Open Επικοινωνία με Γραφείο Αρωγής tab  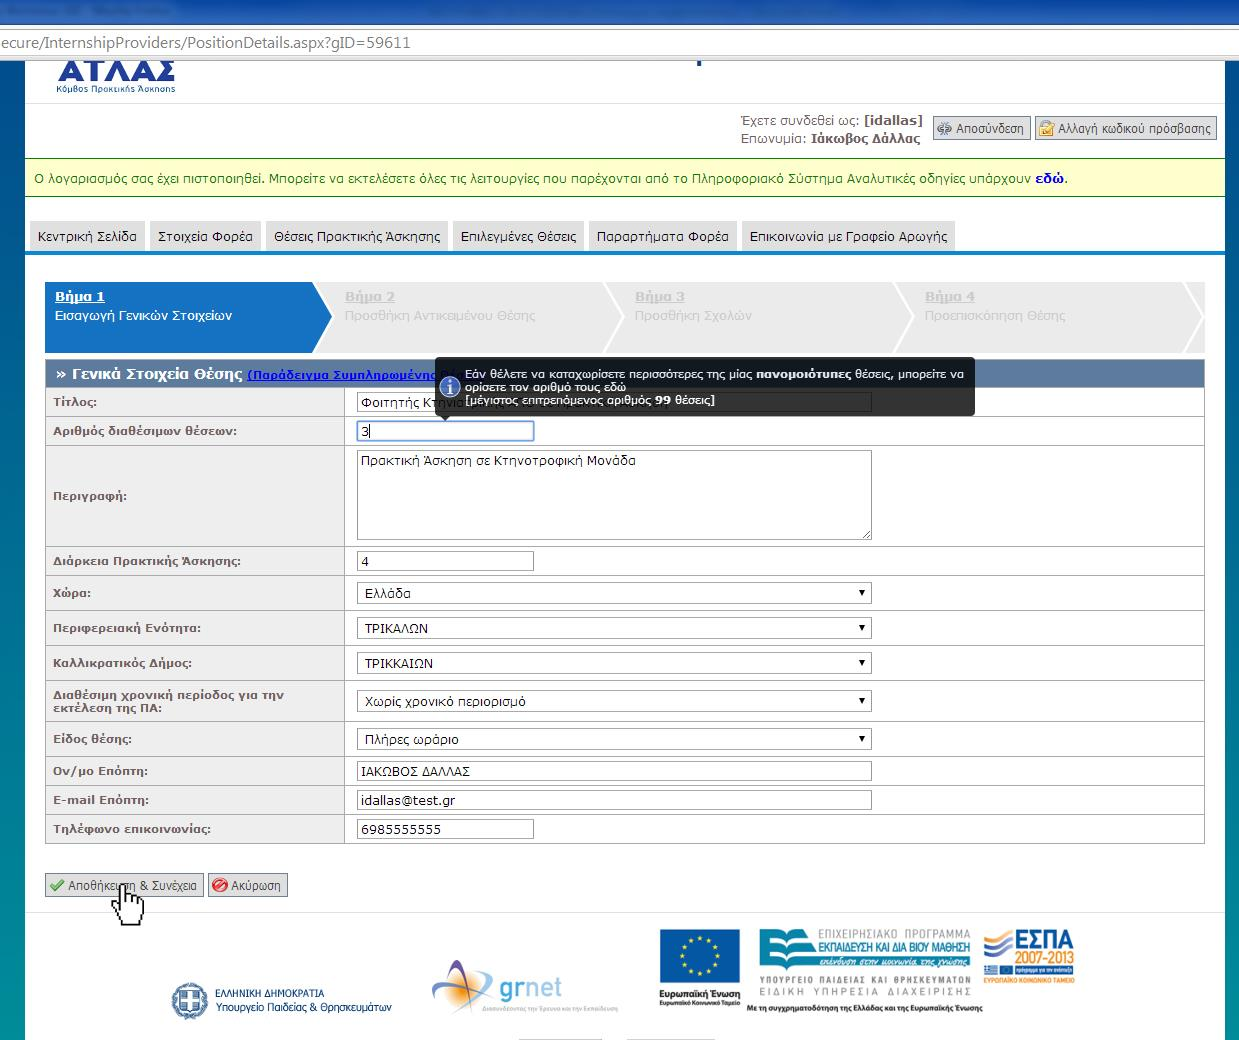pos(848,236)
